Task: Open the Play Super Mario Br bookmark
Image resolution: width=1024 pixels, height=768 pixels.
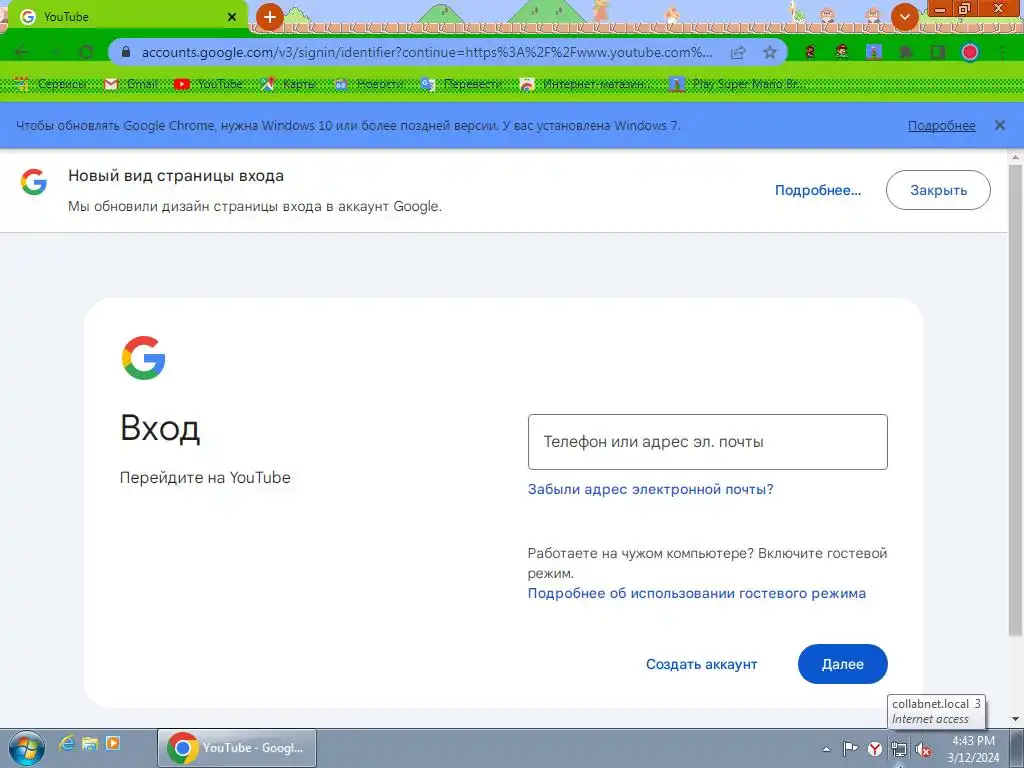Action: coord(737,84)
